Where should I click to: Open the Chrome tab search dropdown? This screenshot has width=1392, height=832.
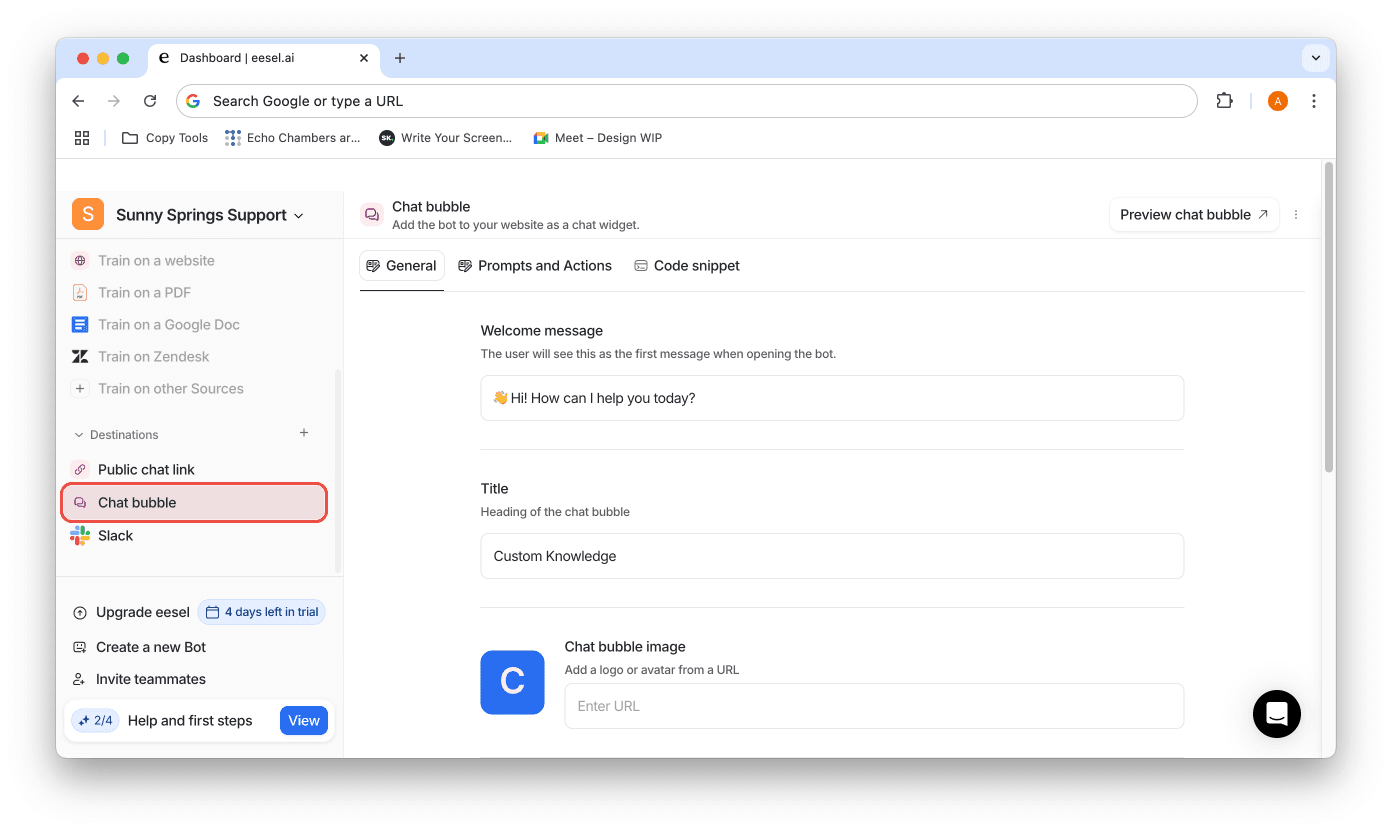(1315, 58)
